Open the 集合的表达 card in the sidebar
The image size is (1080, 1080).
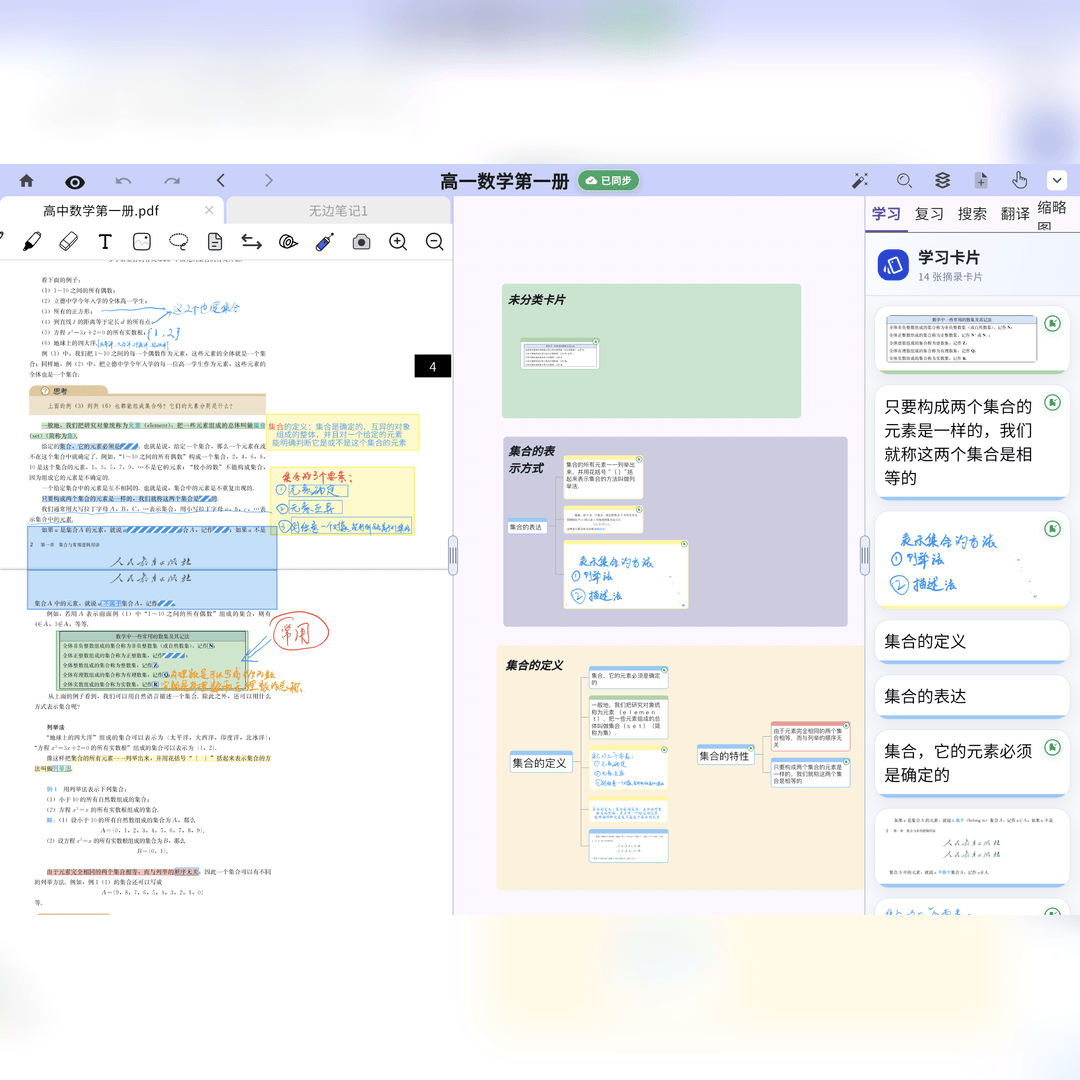coord(972,696)
